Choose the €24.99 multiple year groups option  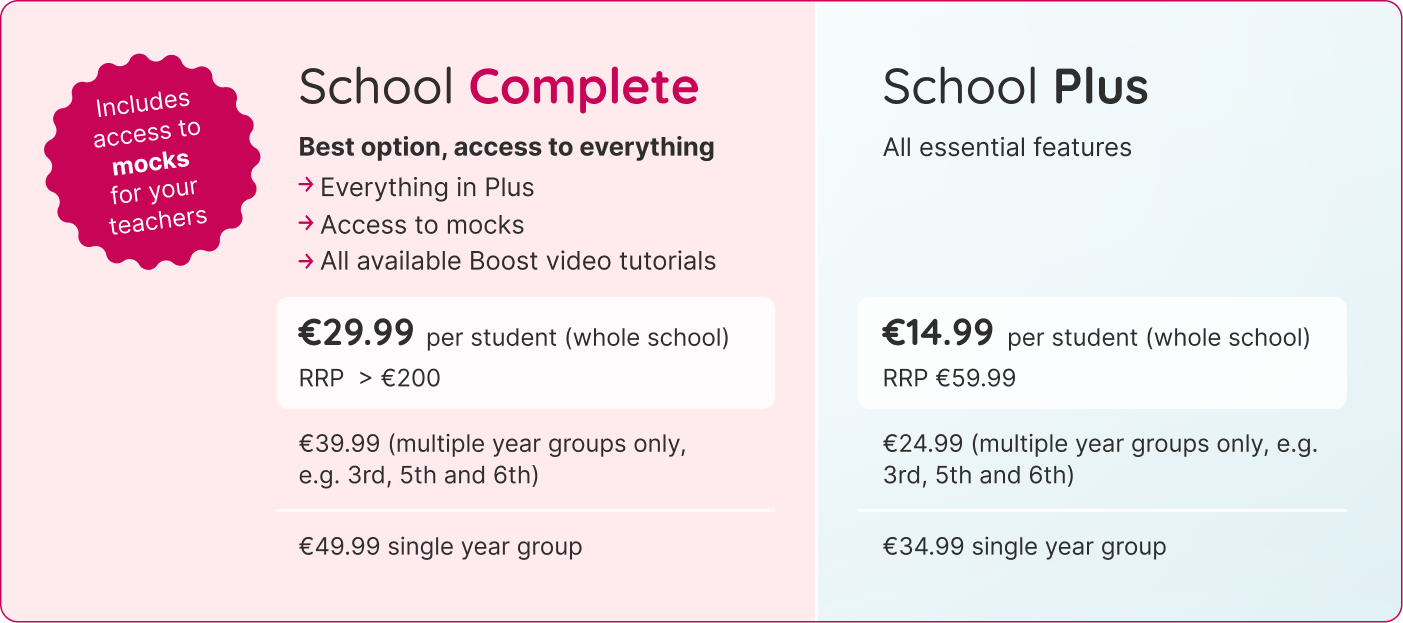click(1100, 458)
